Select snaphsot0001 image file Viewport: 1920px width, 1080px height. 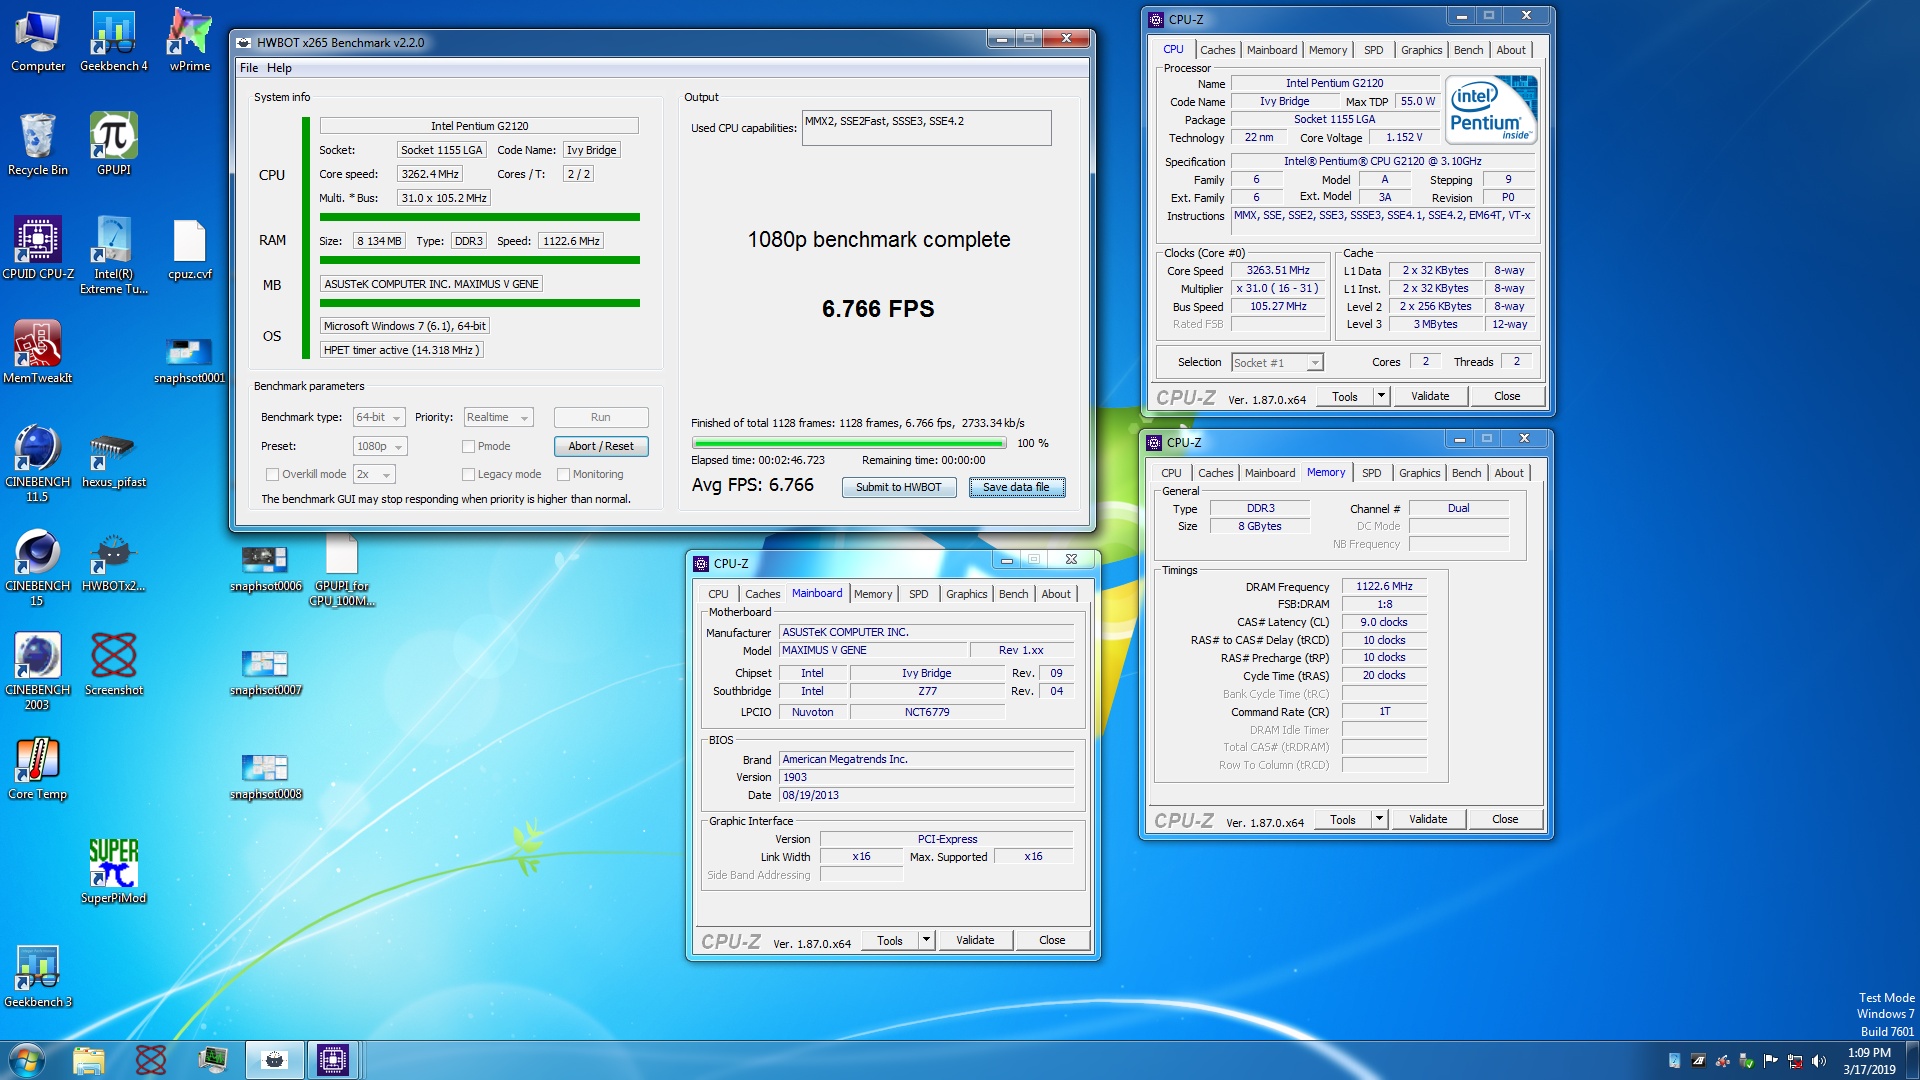[190, 360]
